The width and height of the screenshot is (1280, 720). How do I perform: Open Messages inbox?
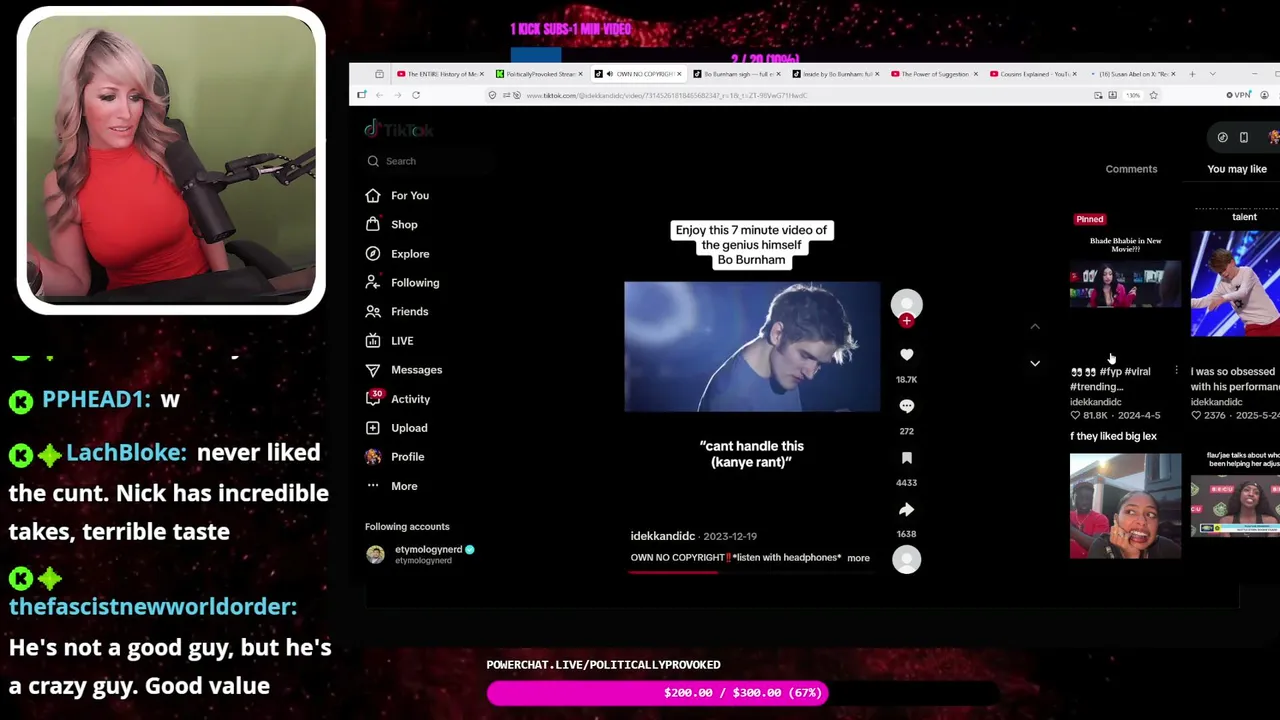tap(404, 370)
